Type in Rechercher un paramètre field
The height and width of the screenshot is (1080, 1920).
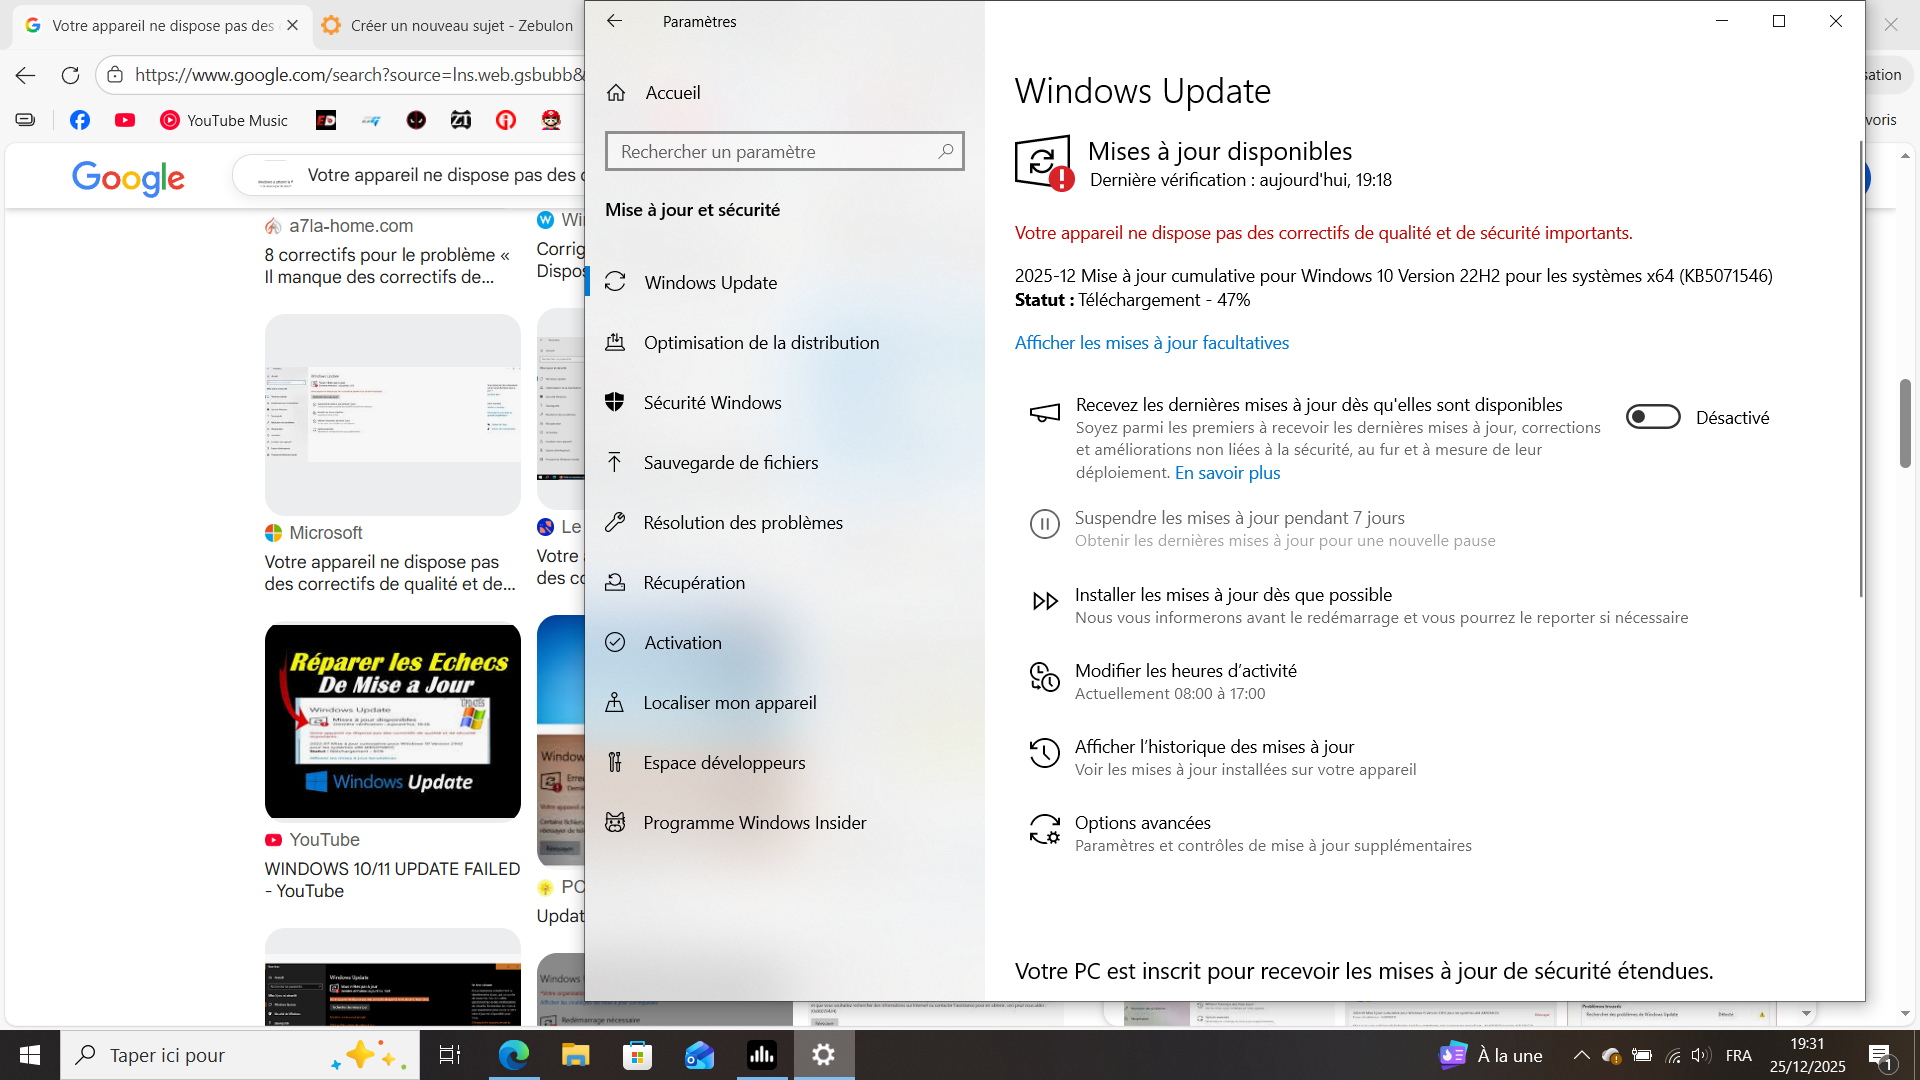[770, 152]
